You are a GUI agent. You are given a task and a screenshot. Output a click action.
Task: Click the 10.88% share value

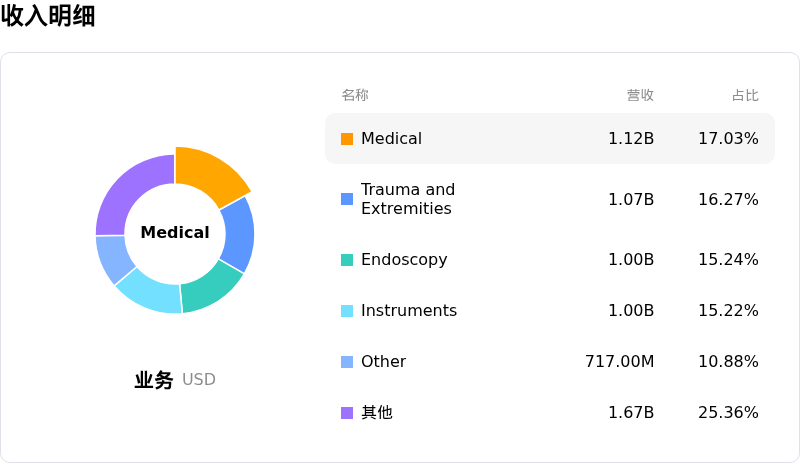pyautogui.click(x=729, y=361)
